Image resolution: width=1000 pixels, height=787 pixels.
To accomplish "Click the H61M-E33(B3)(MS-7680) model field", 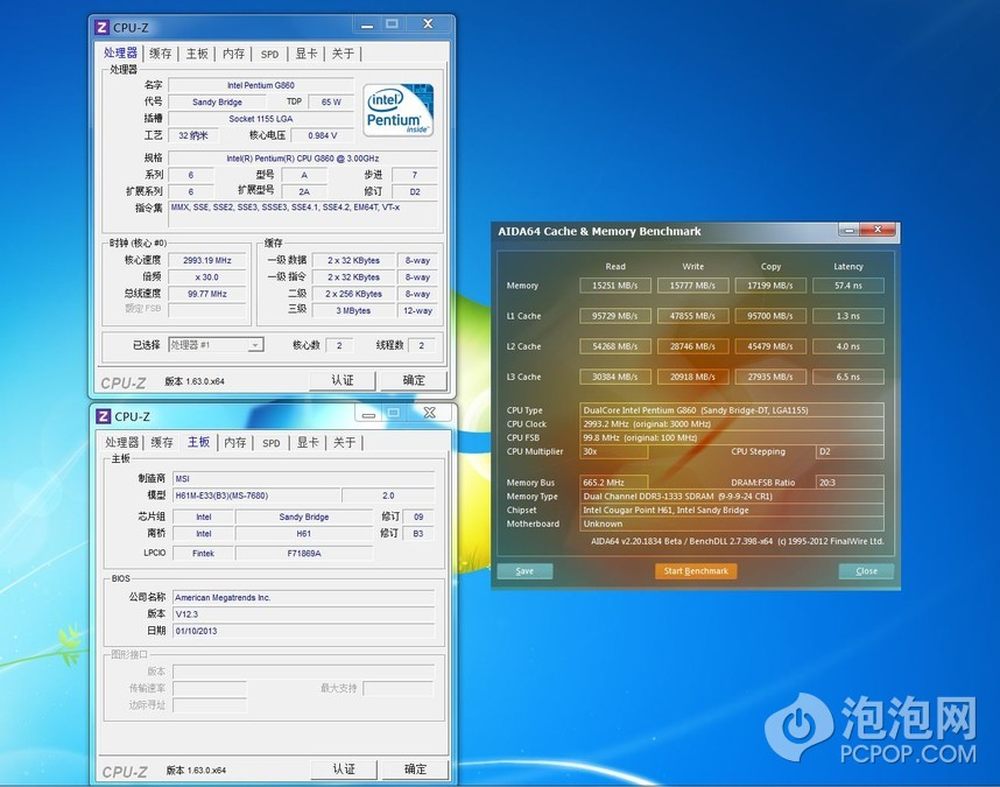I will pyautogui.click(x=256, y=496).
